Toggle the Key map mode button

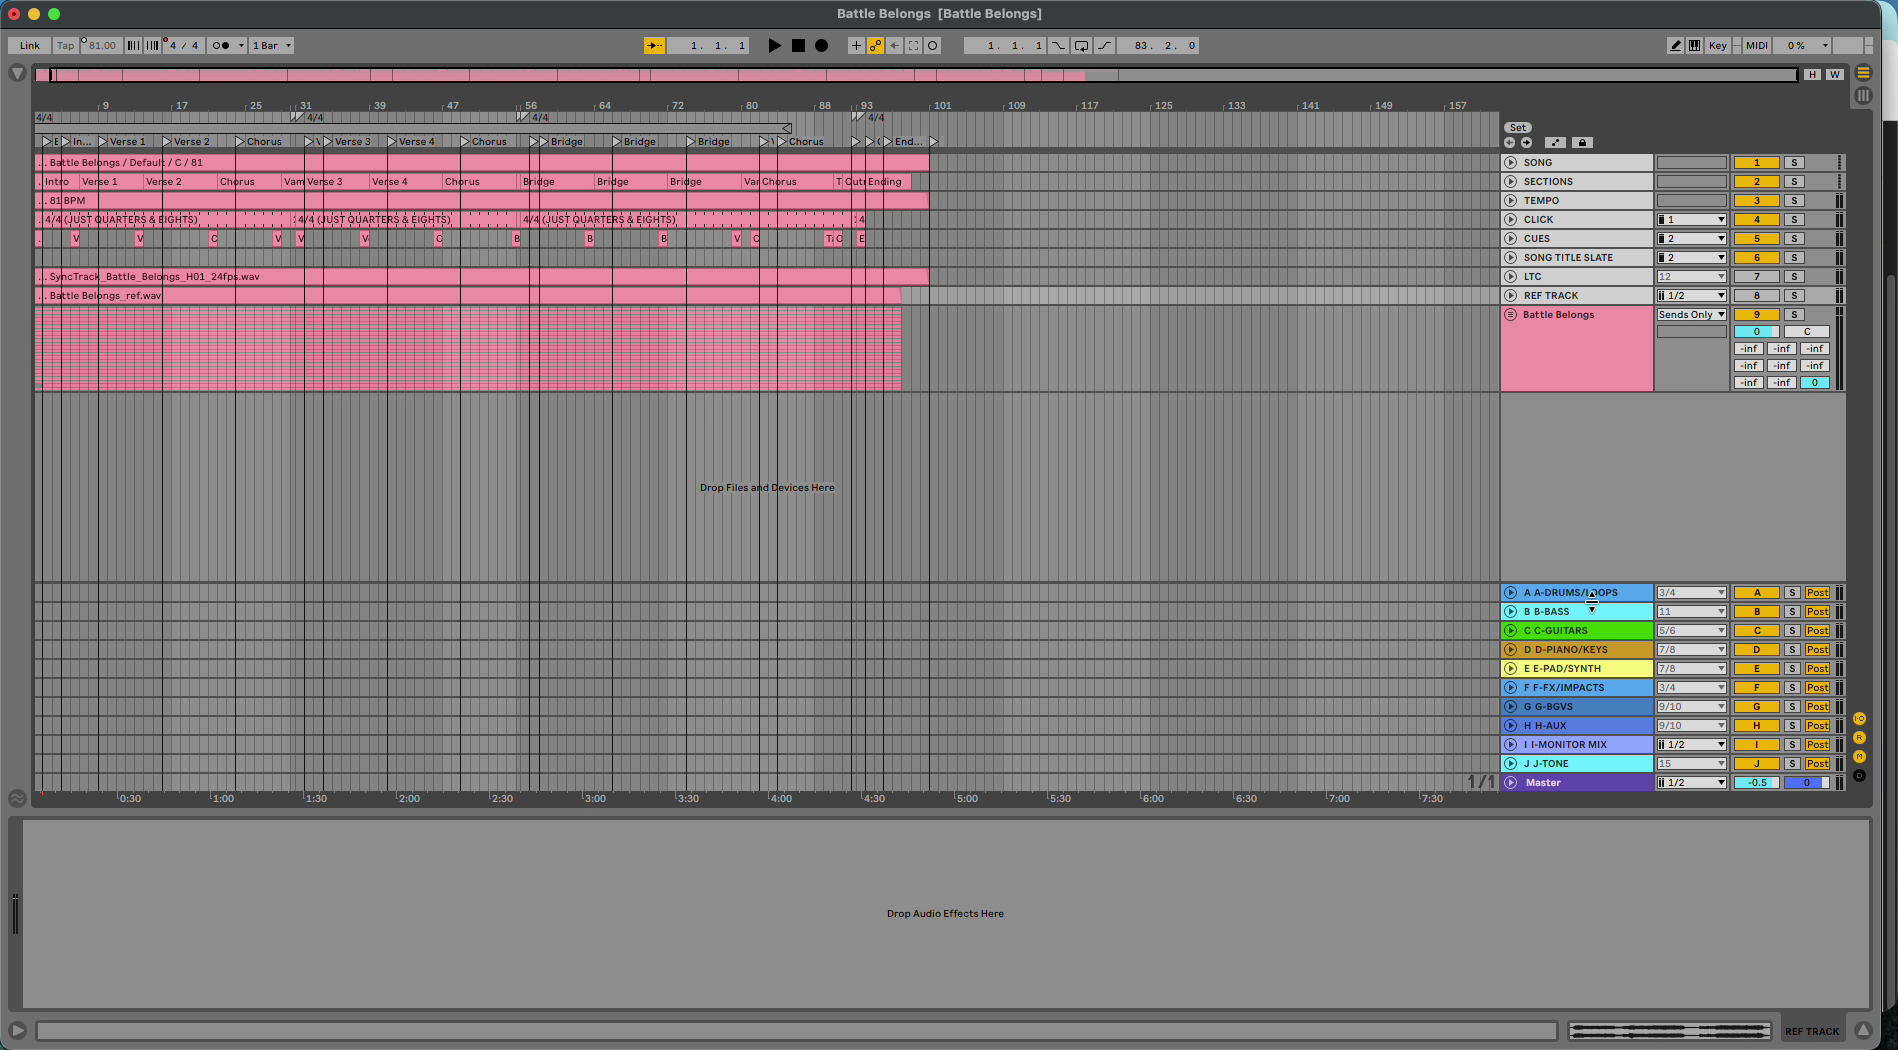pos(1717,45)
